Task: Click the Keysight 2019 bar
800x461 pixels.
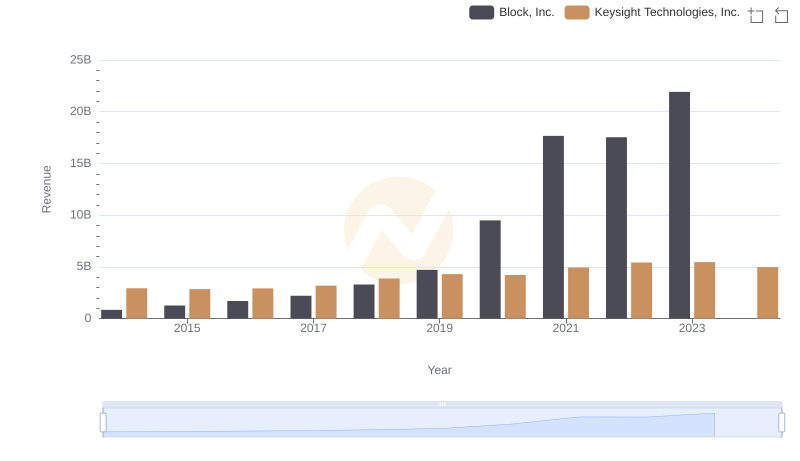Action: click(452, 296)
